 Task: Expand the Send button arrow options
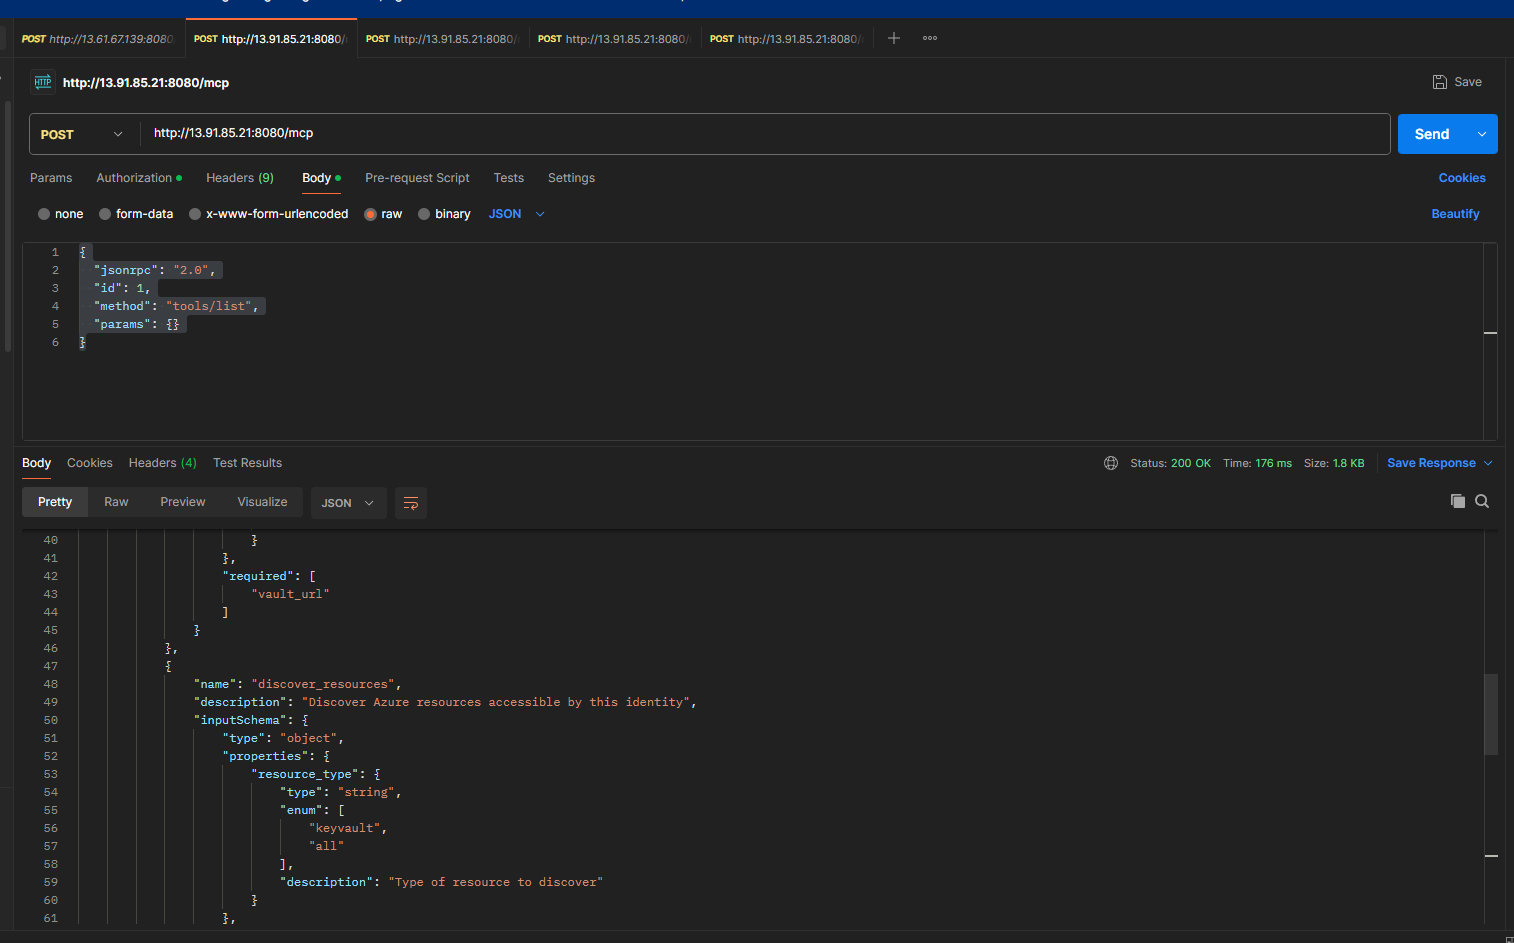(1482, 134)
